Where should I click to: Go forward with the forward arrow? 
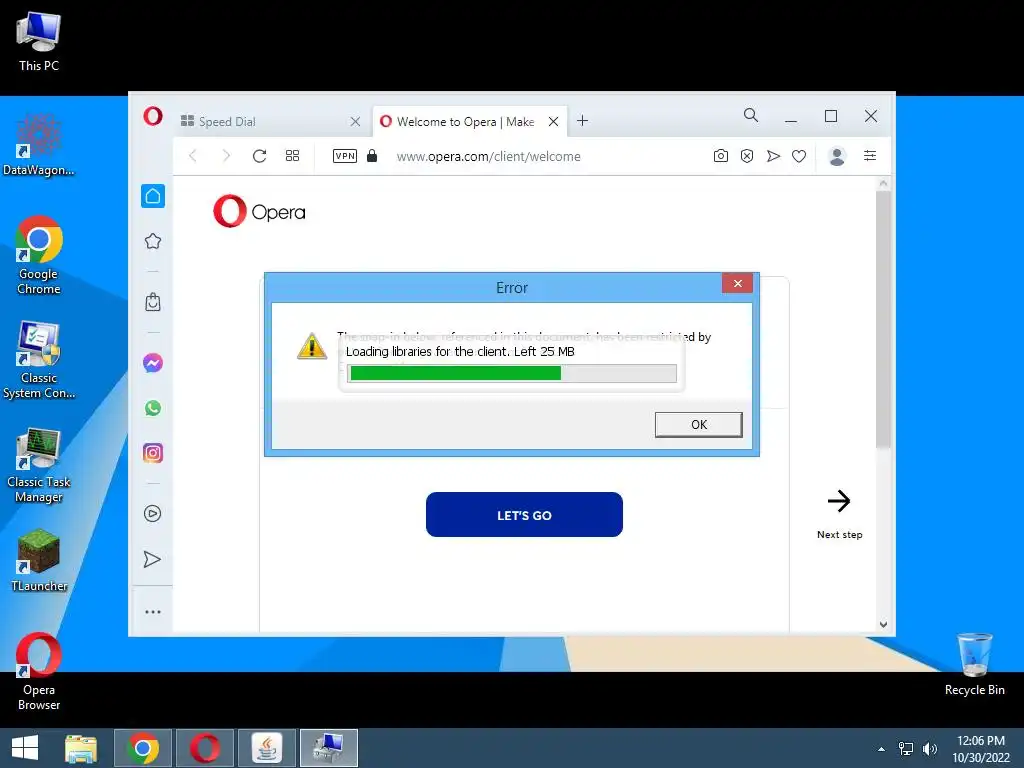click(x=226, y=155)
